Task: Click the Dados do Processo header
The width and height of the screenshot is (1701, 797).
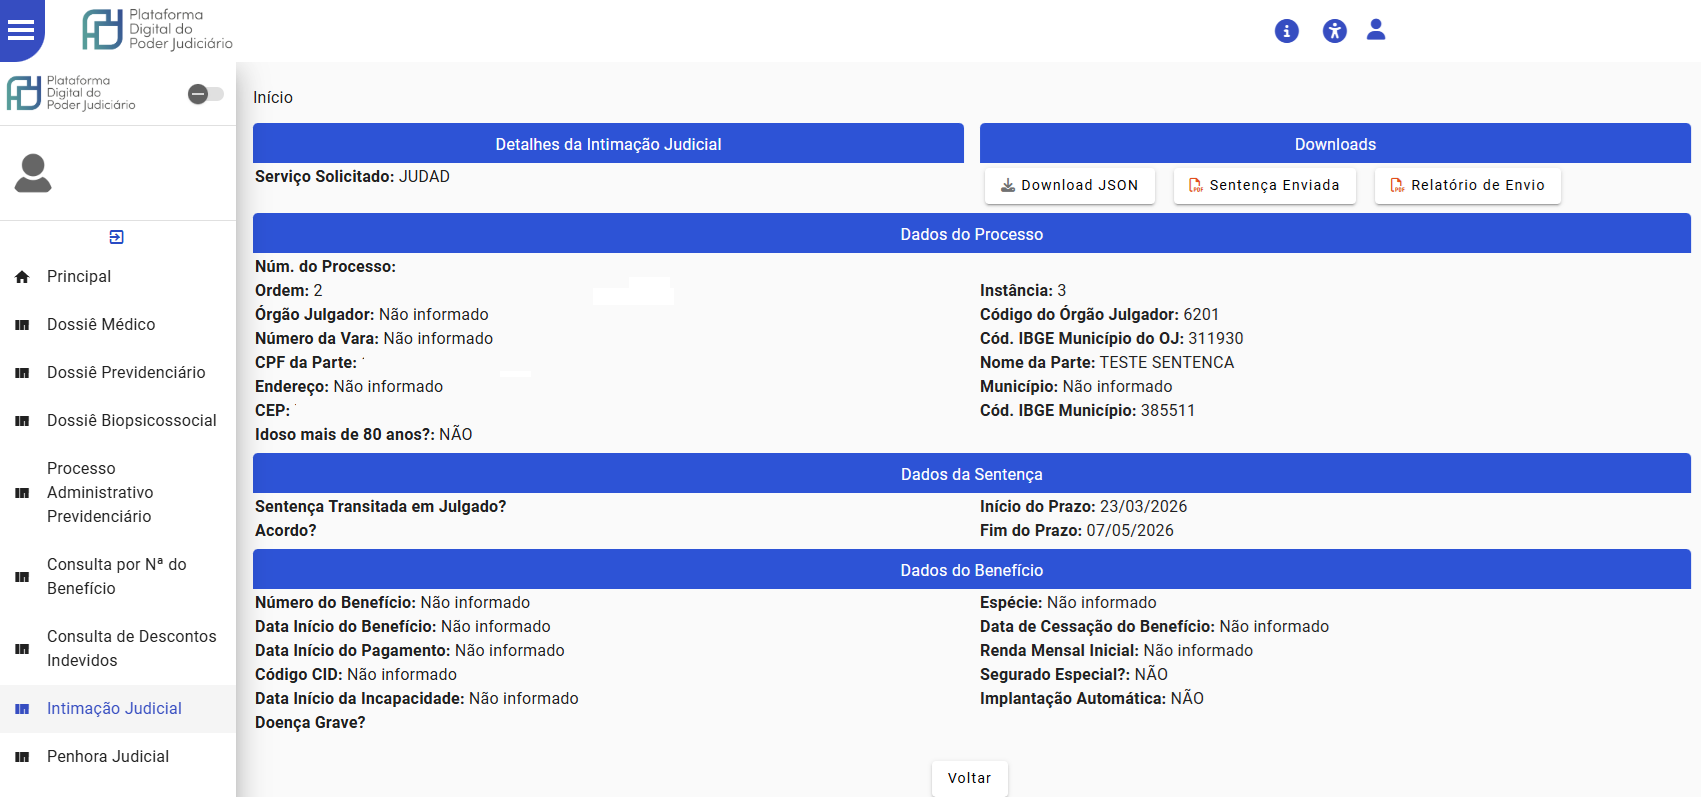Action: click(x=972, y=234)
